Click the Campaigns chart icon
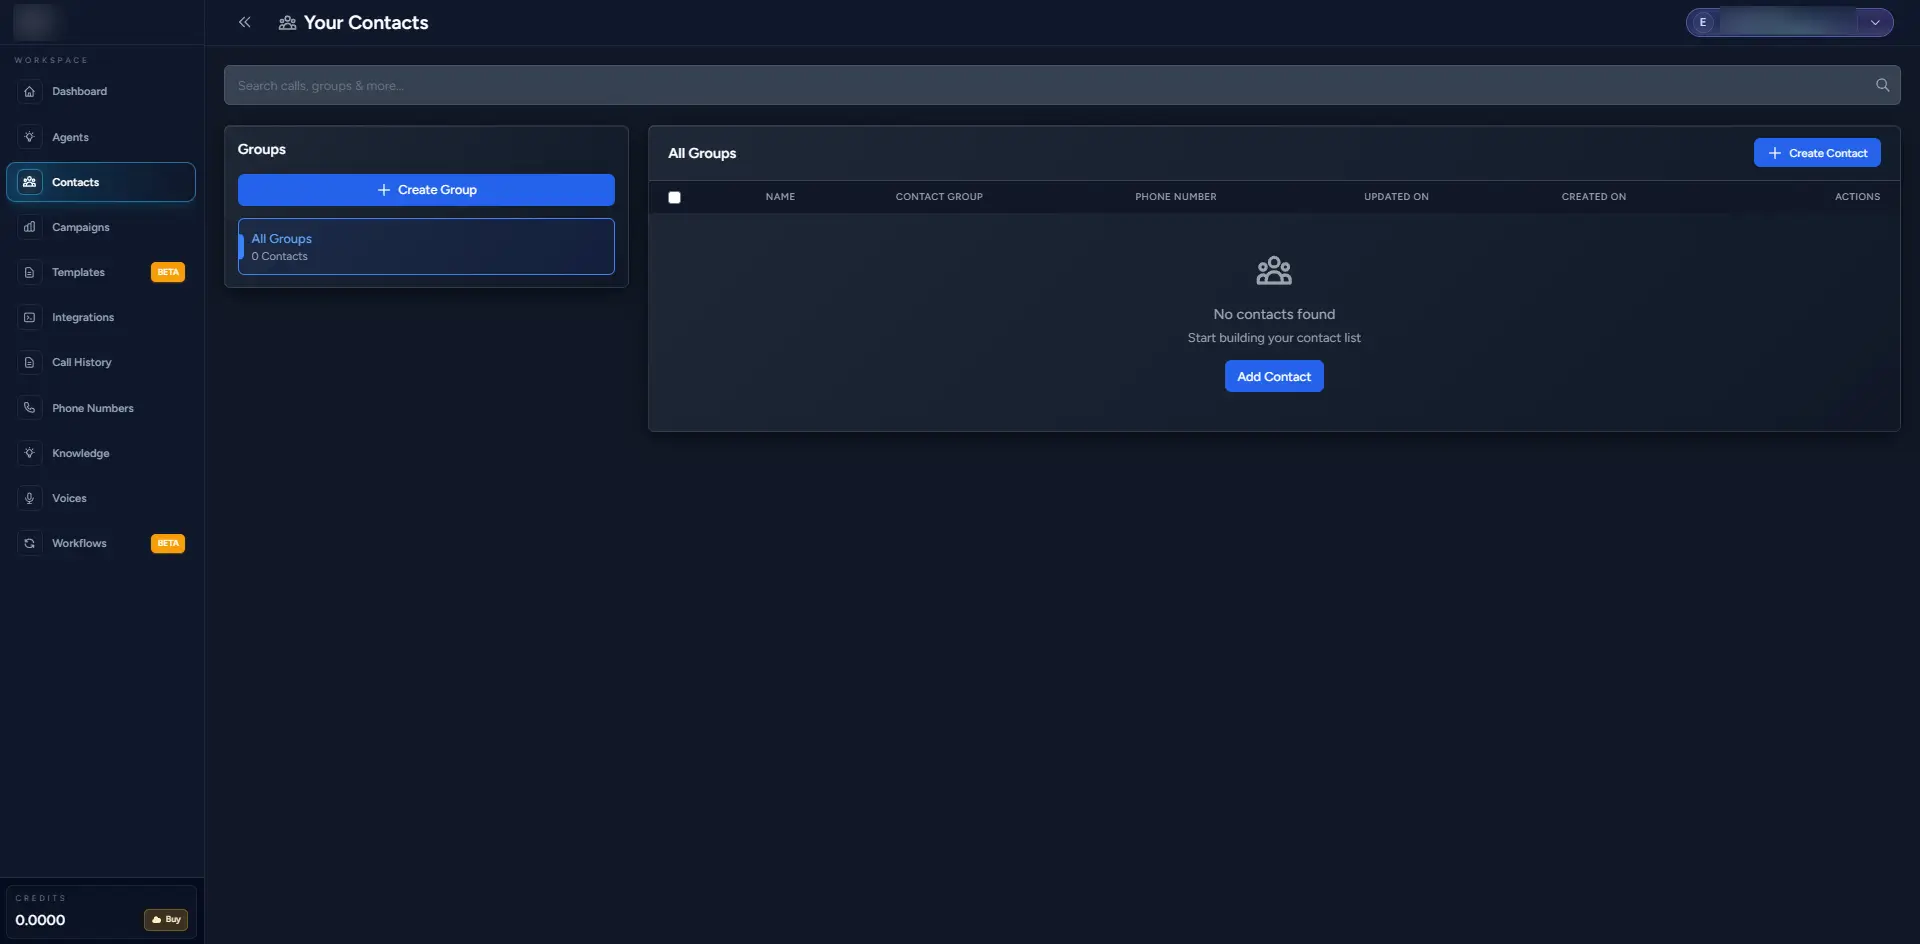This screenshot has height=944, width=1920. coord(30,227)
